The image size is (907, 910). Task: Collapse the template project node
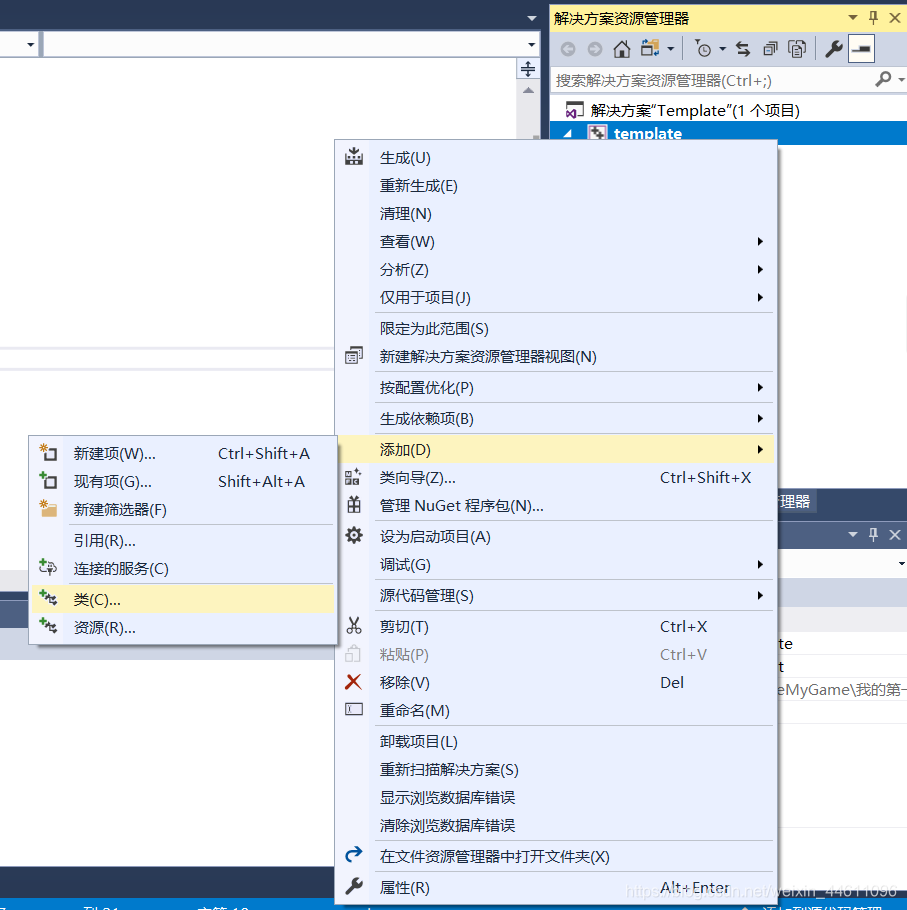[x=568, y=133]
